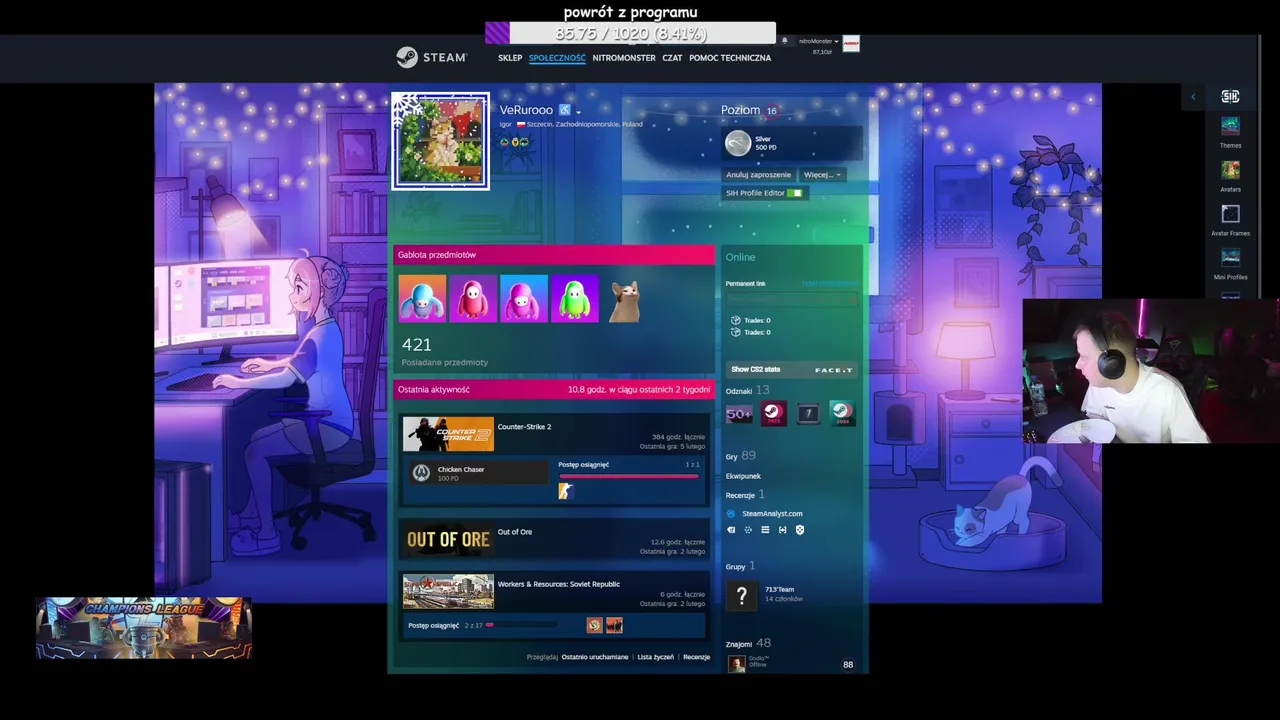Click the 50+ games badge icon

[739, 413]
